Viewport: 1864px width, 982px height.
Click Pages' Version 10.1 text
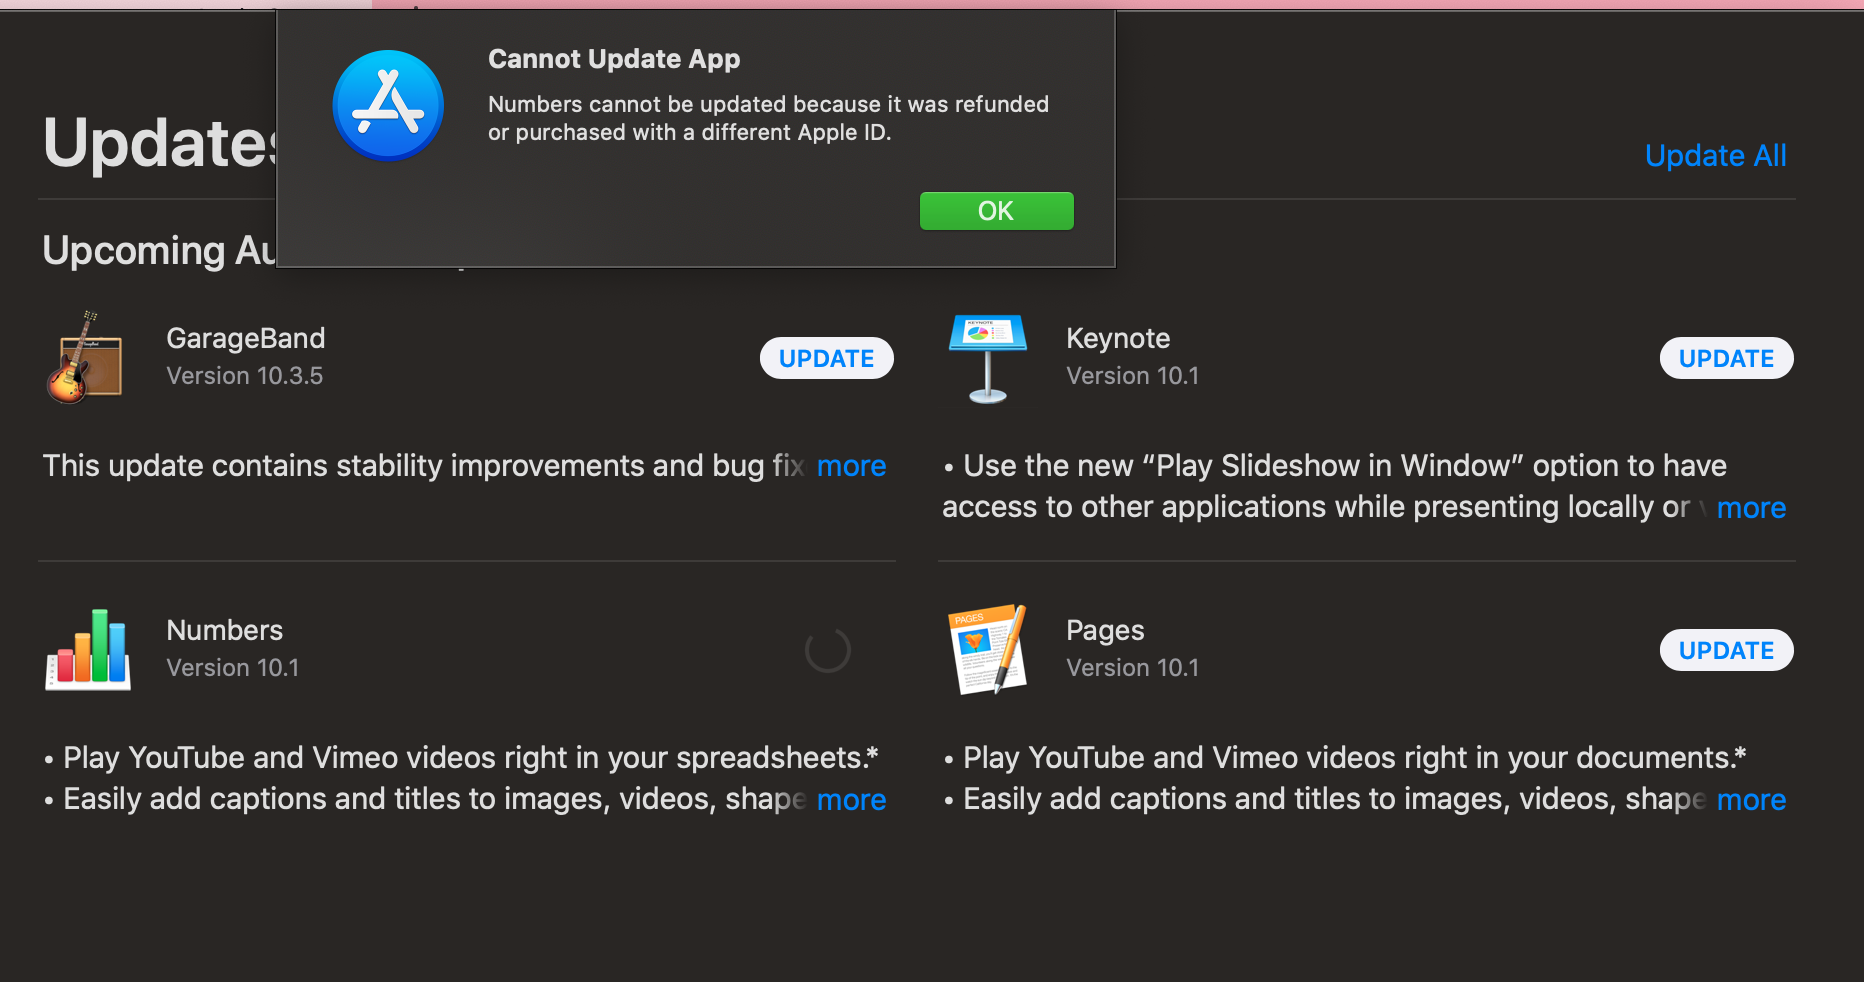point(1132,668)
